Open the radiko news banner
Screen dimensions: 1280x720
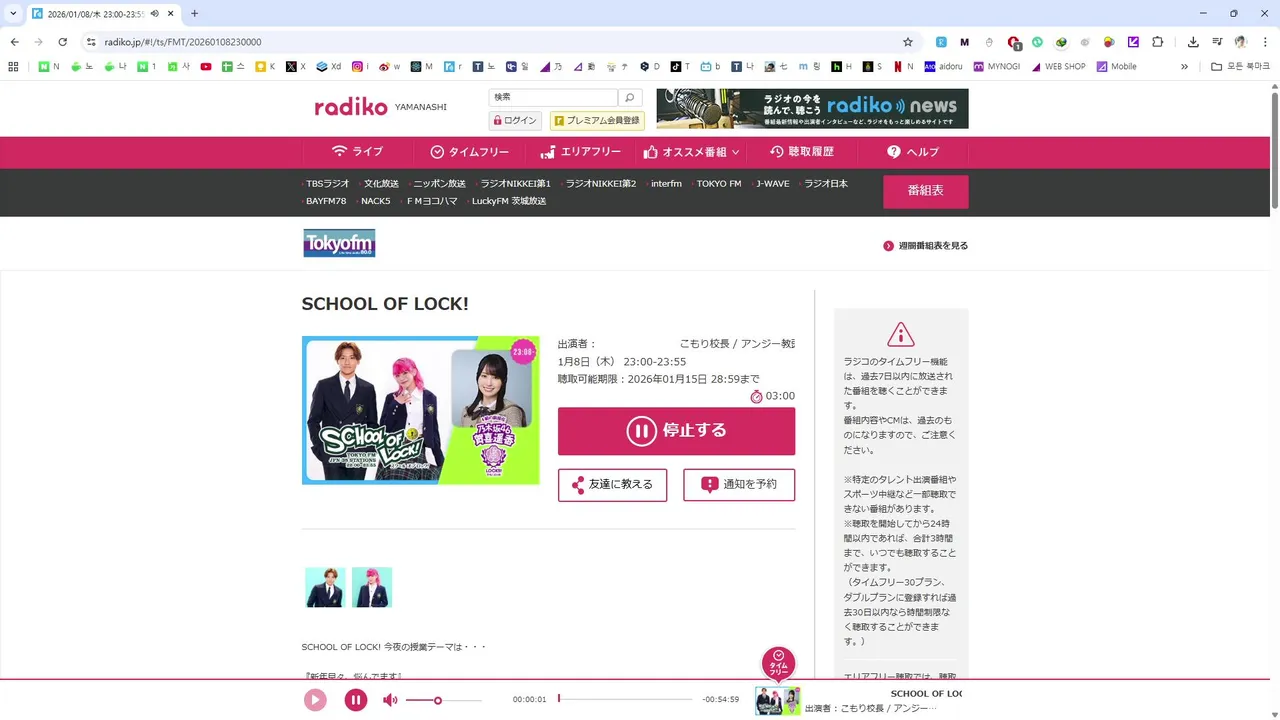tap(812, 109)
